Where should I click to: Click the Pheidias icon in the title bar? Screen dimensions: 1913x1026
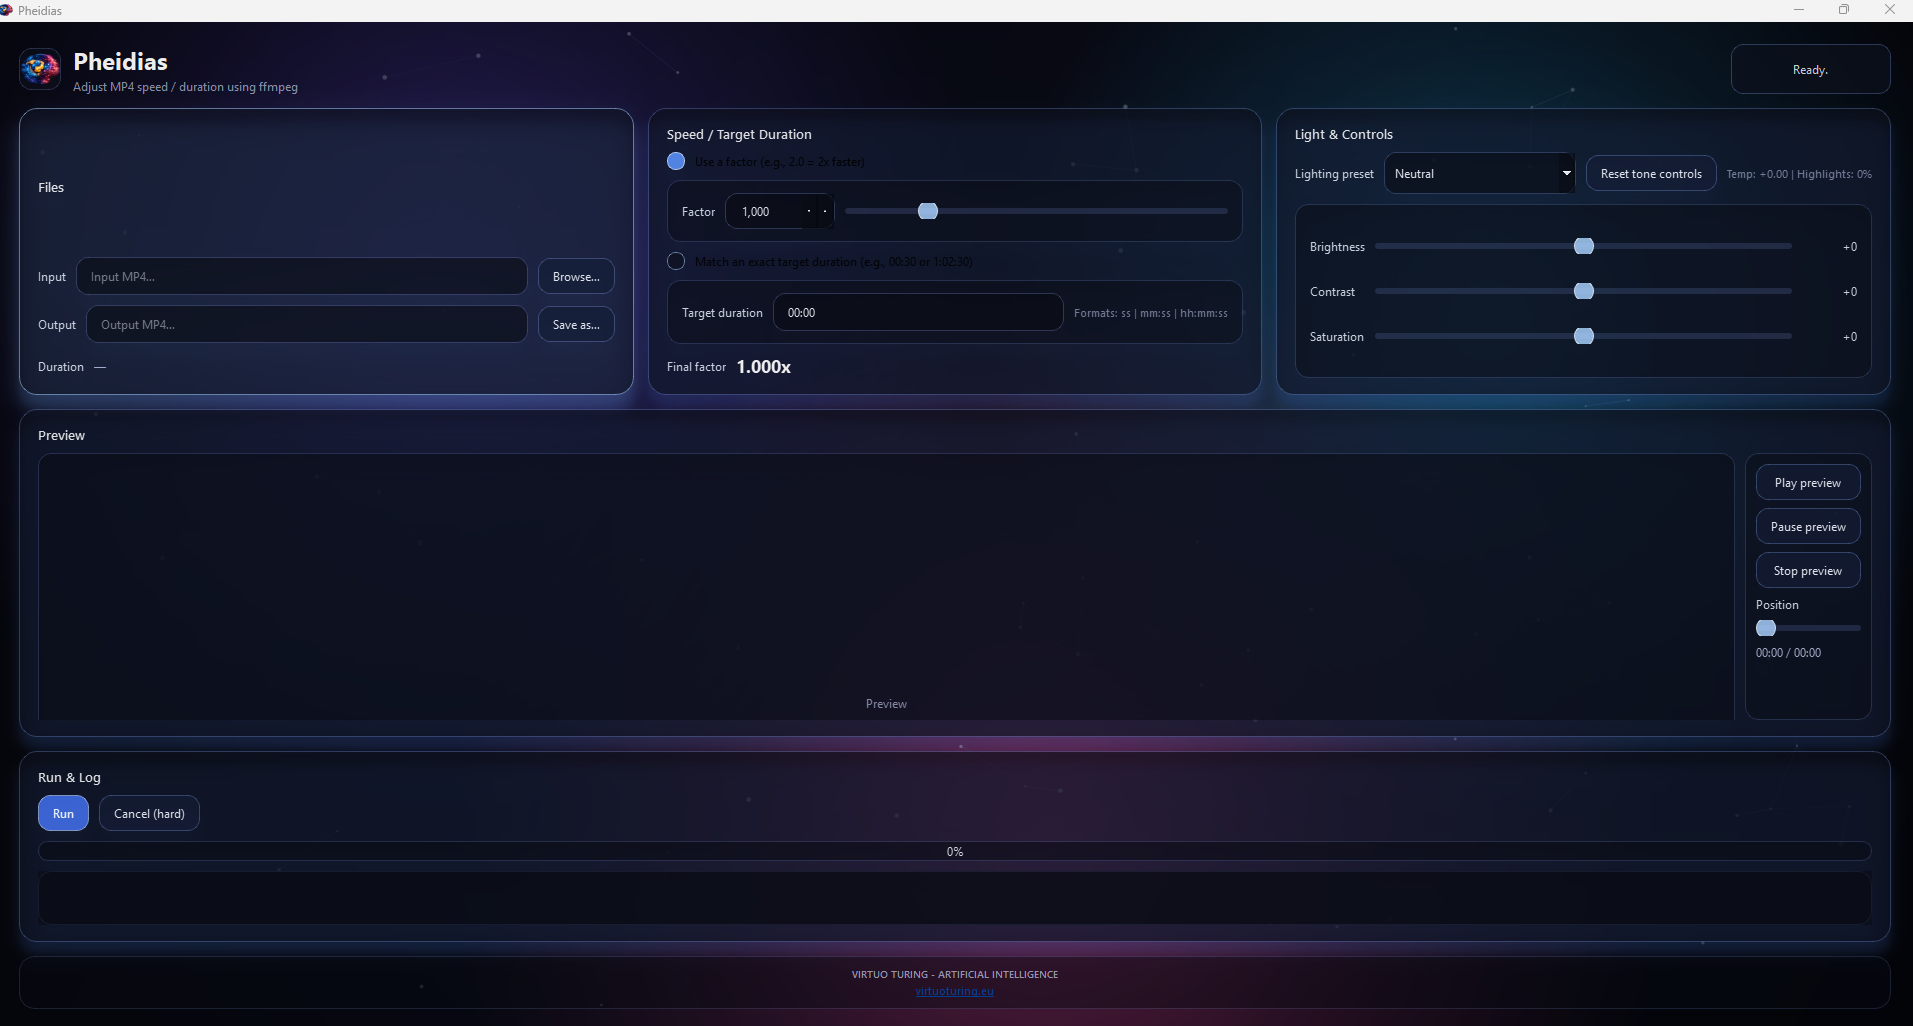click(x=9, y=10)
